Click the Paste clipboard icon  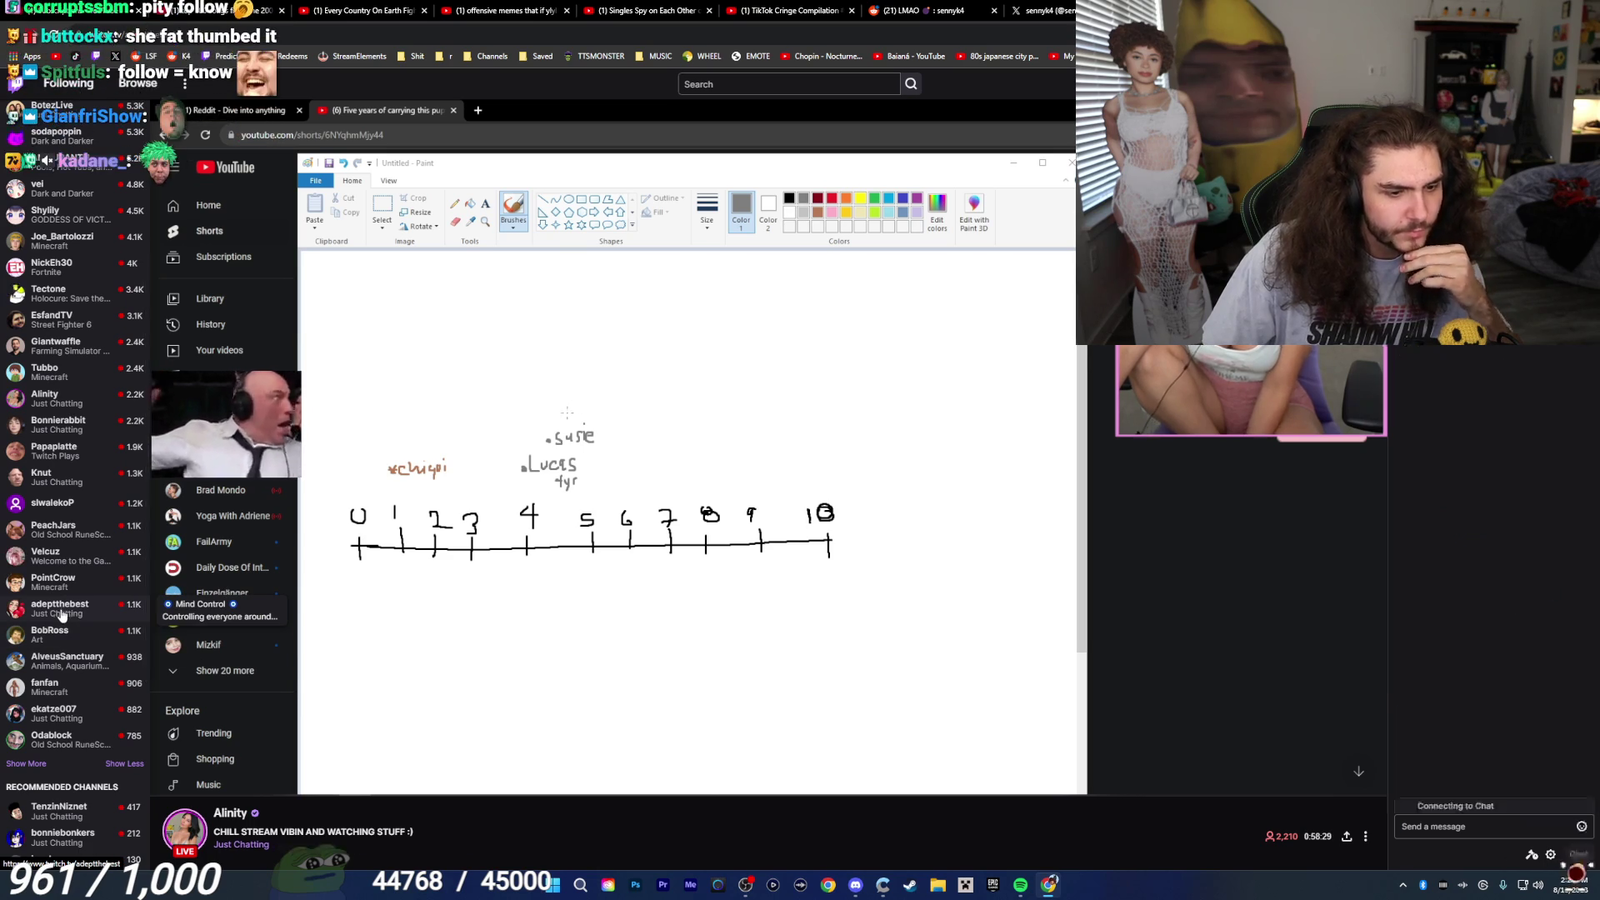[314, 204]
